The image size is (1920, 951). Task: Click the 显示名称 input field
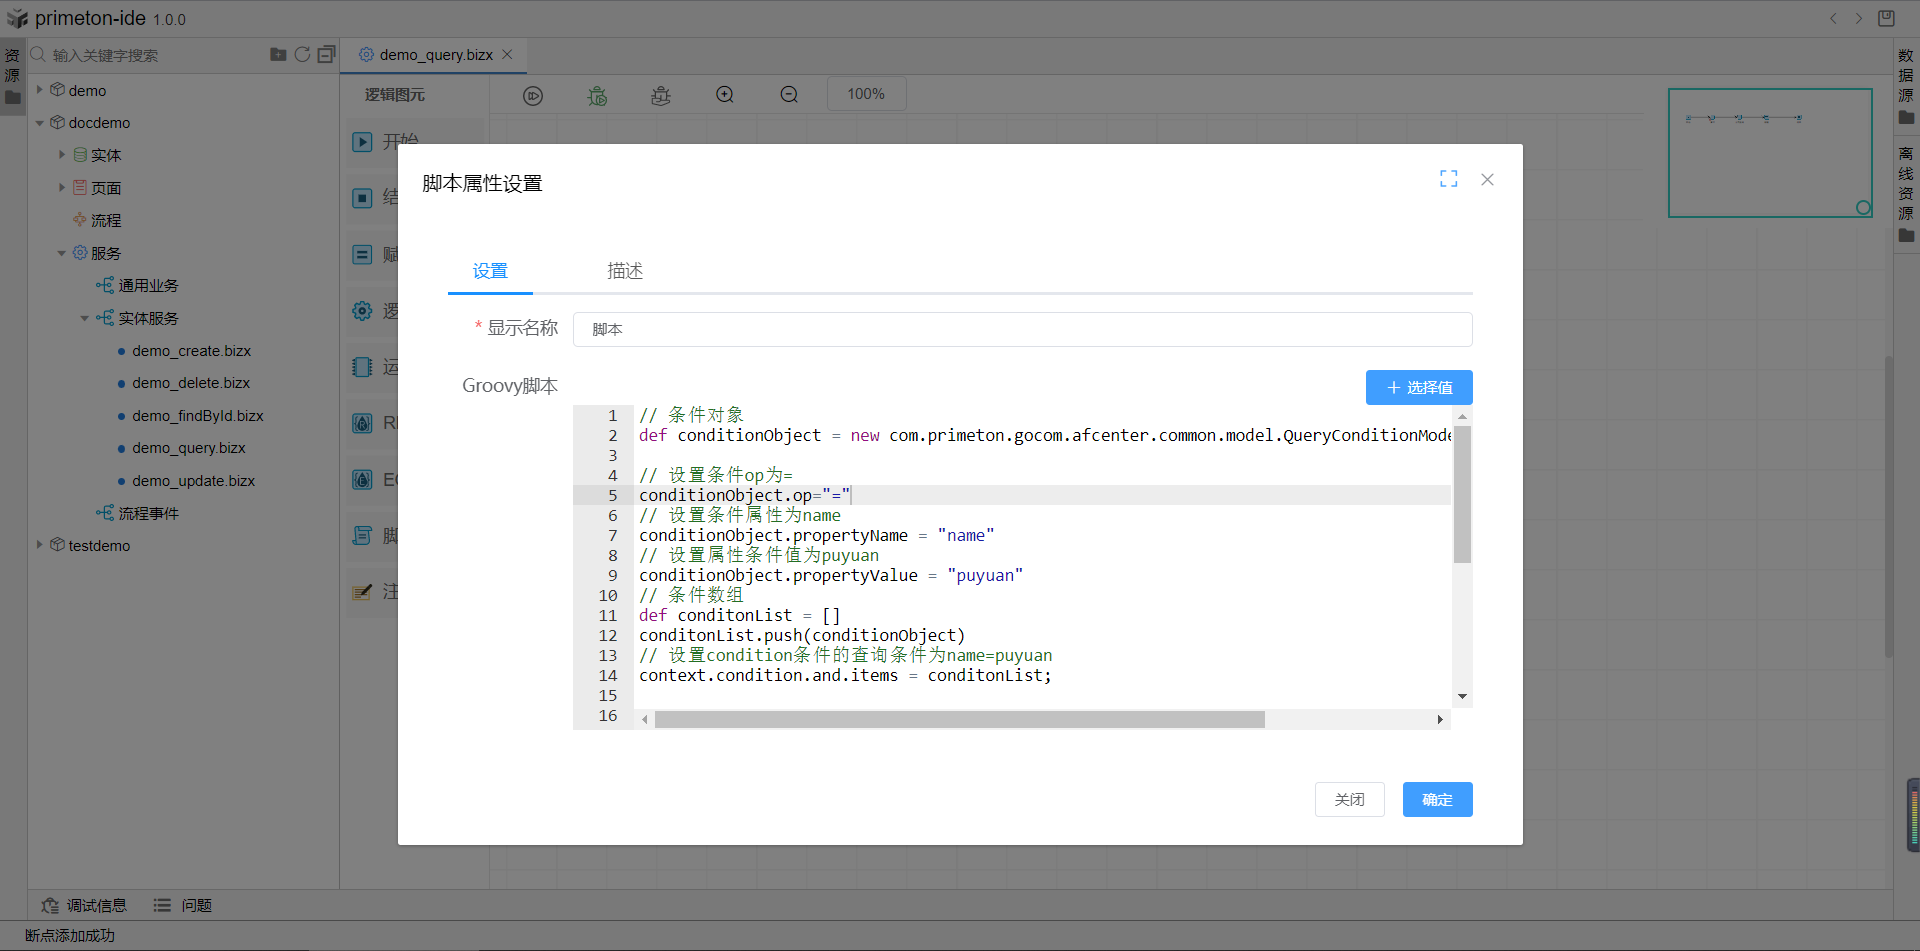[1021, 329]
